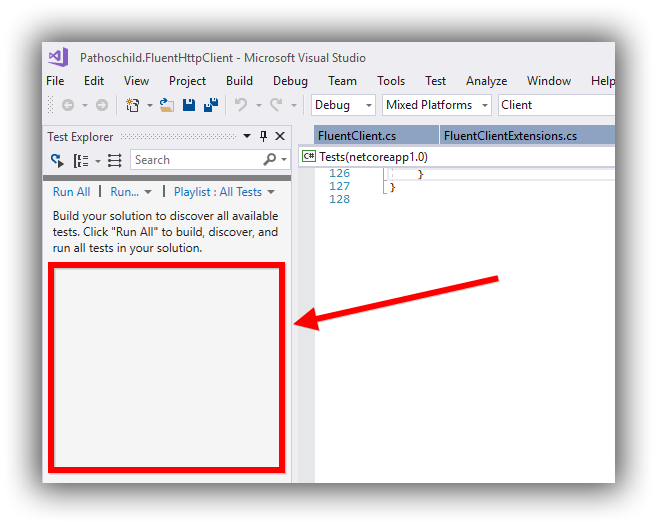Image resolution: width=657 pixels, height=525 pixels.
Task: Open the Debug menu
Action: (290, 81)
